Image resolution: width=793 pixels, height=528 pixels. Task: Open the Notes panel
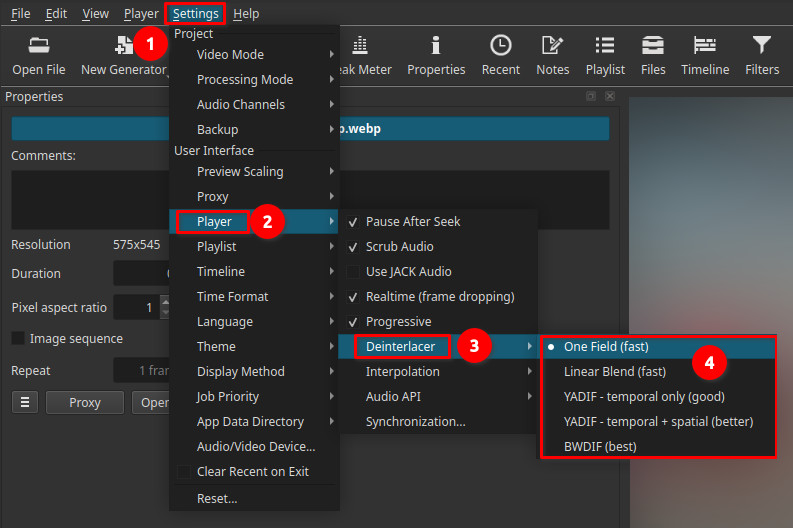[x=552, y=55]
